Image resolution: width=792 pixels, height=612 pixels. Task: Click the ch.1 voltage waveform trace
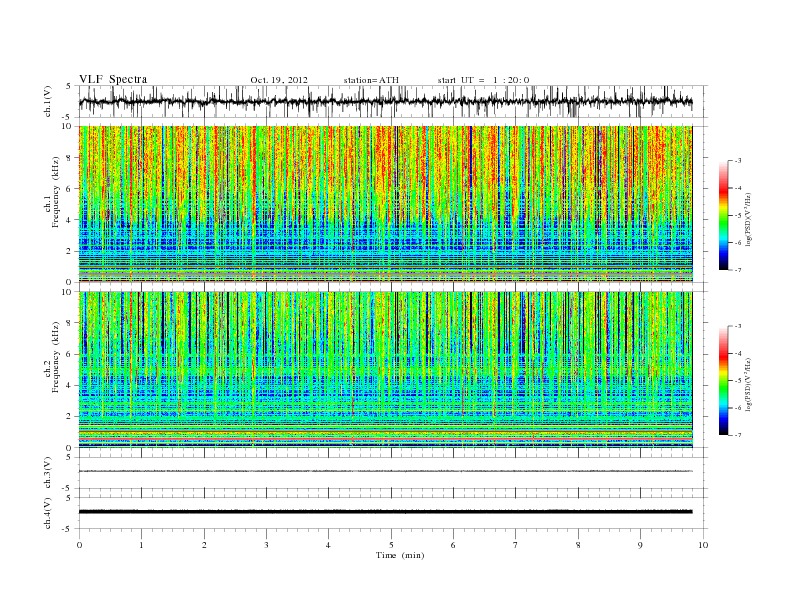[x=386, y=101]
